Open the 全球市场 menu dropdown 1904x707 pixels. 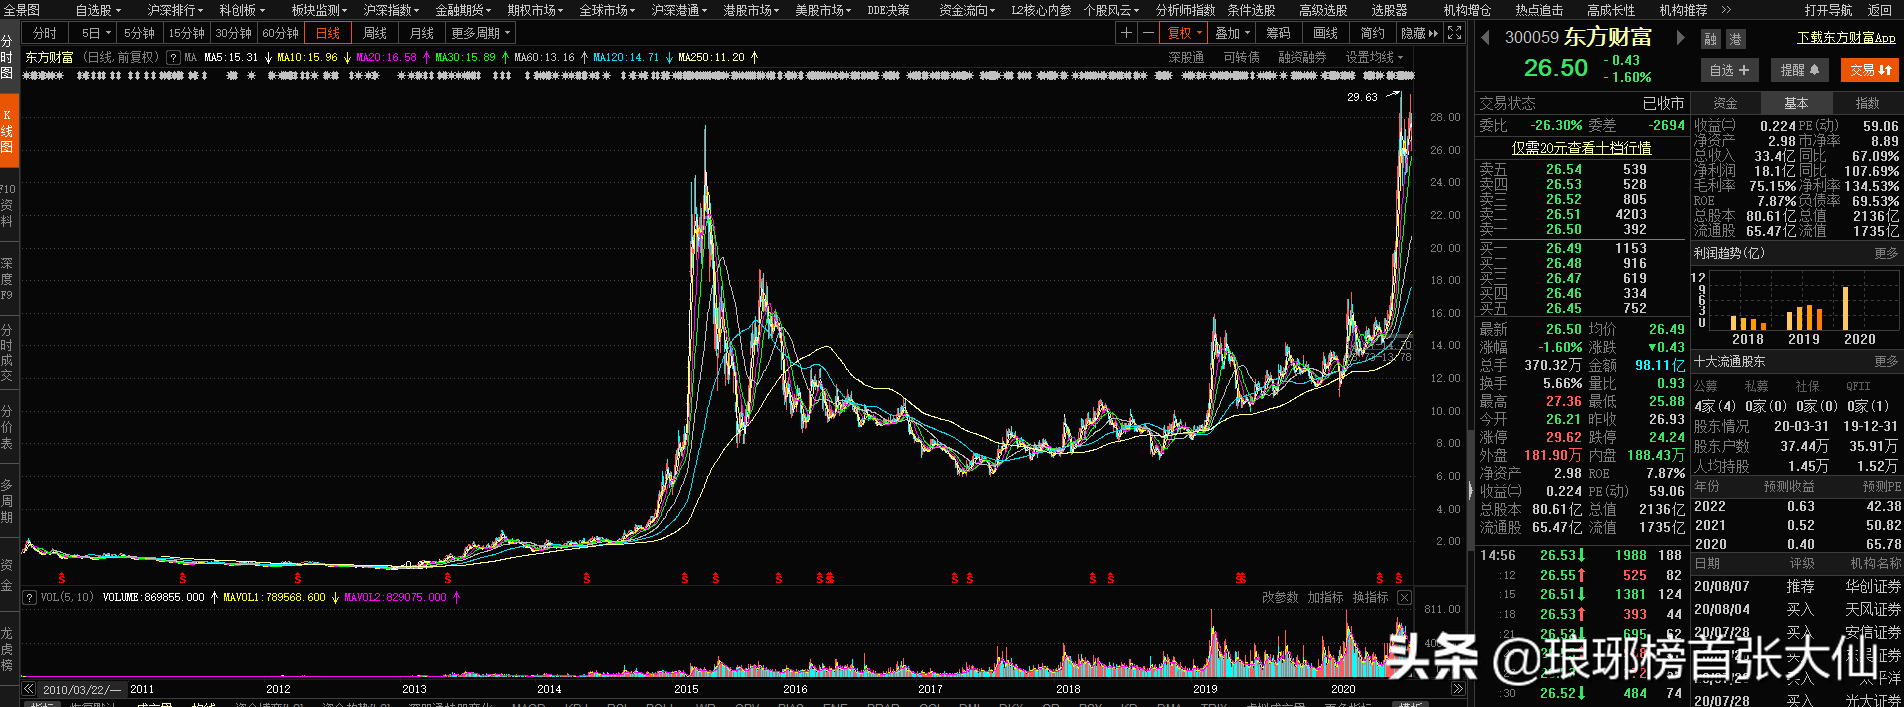pos(607,10)
